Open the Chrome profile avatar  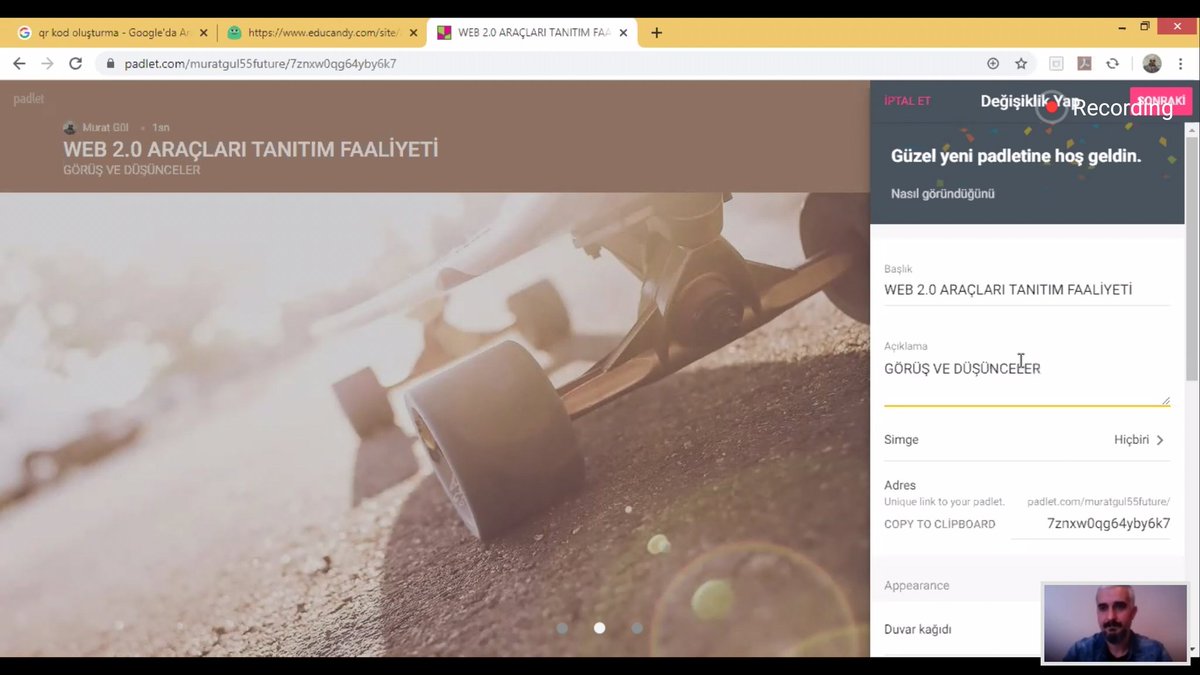[x=1152, y=63]
